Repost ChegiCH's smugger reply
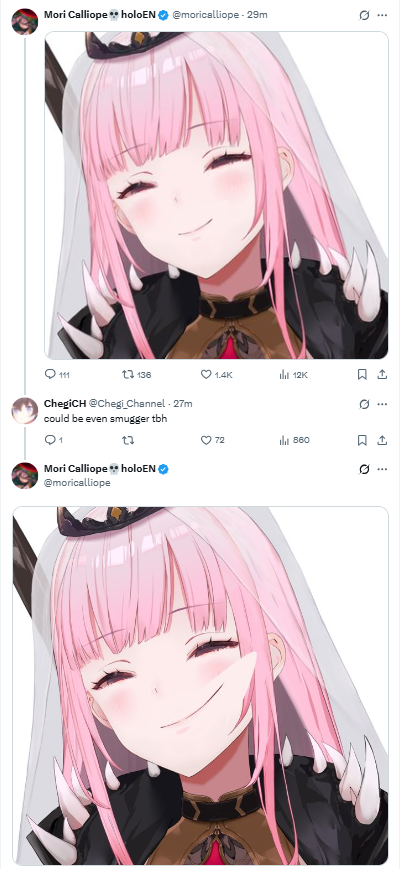 (x=128, y=440)
